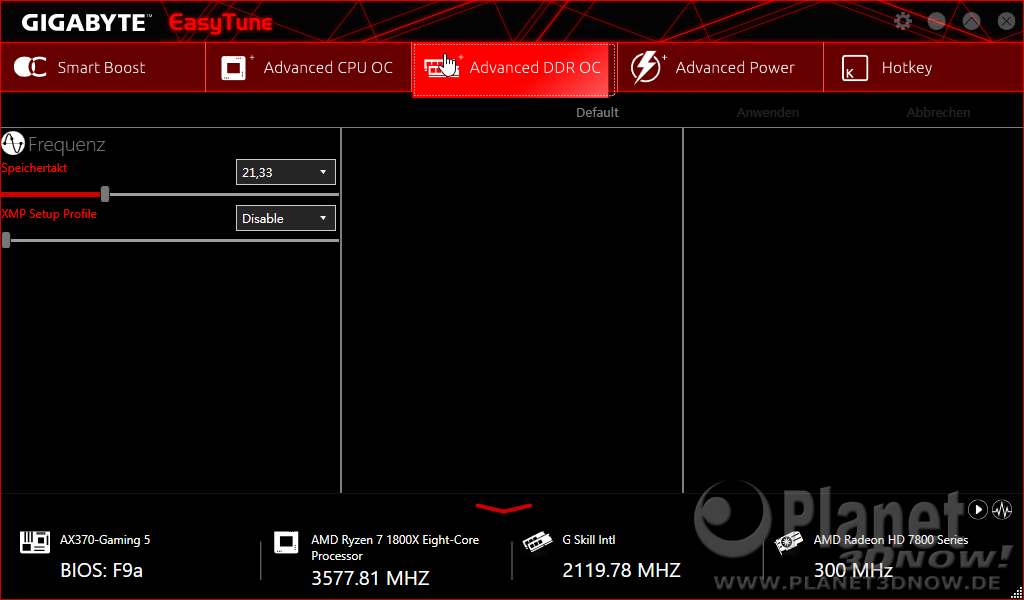Click the XMP Setup Profile slider handle
1024x600 pixels.
6,240
